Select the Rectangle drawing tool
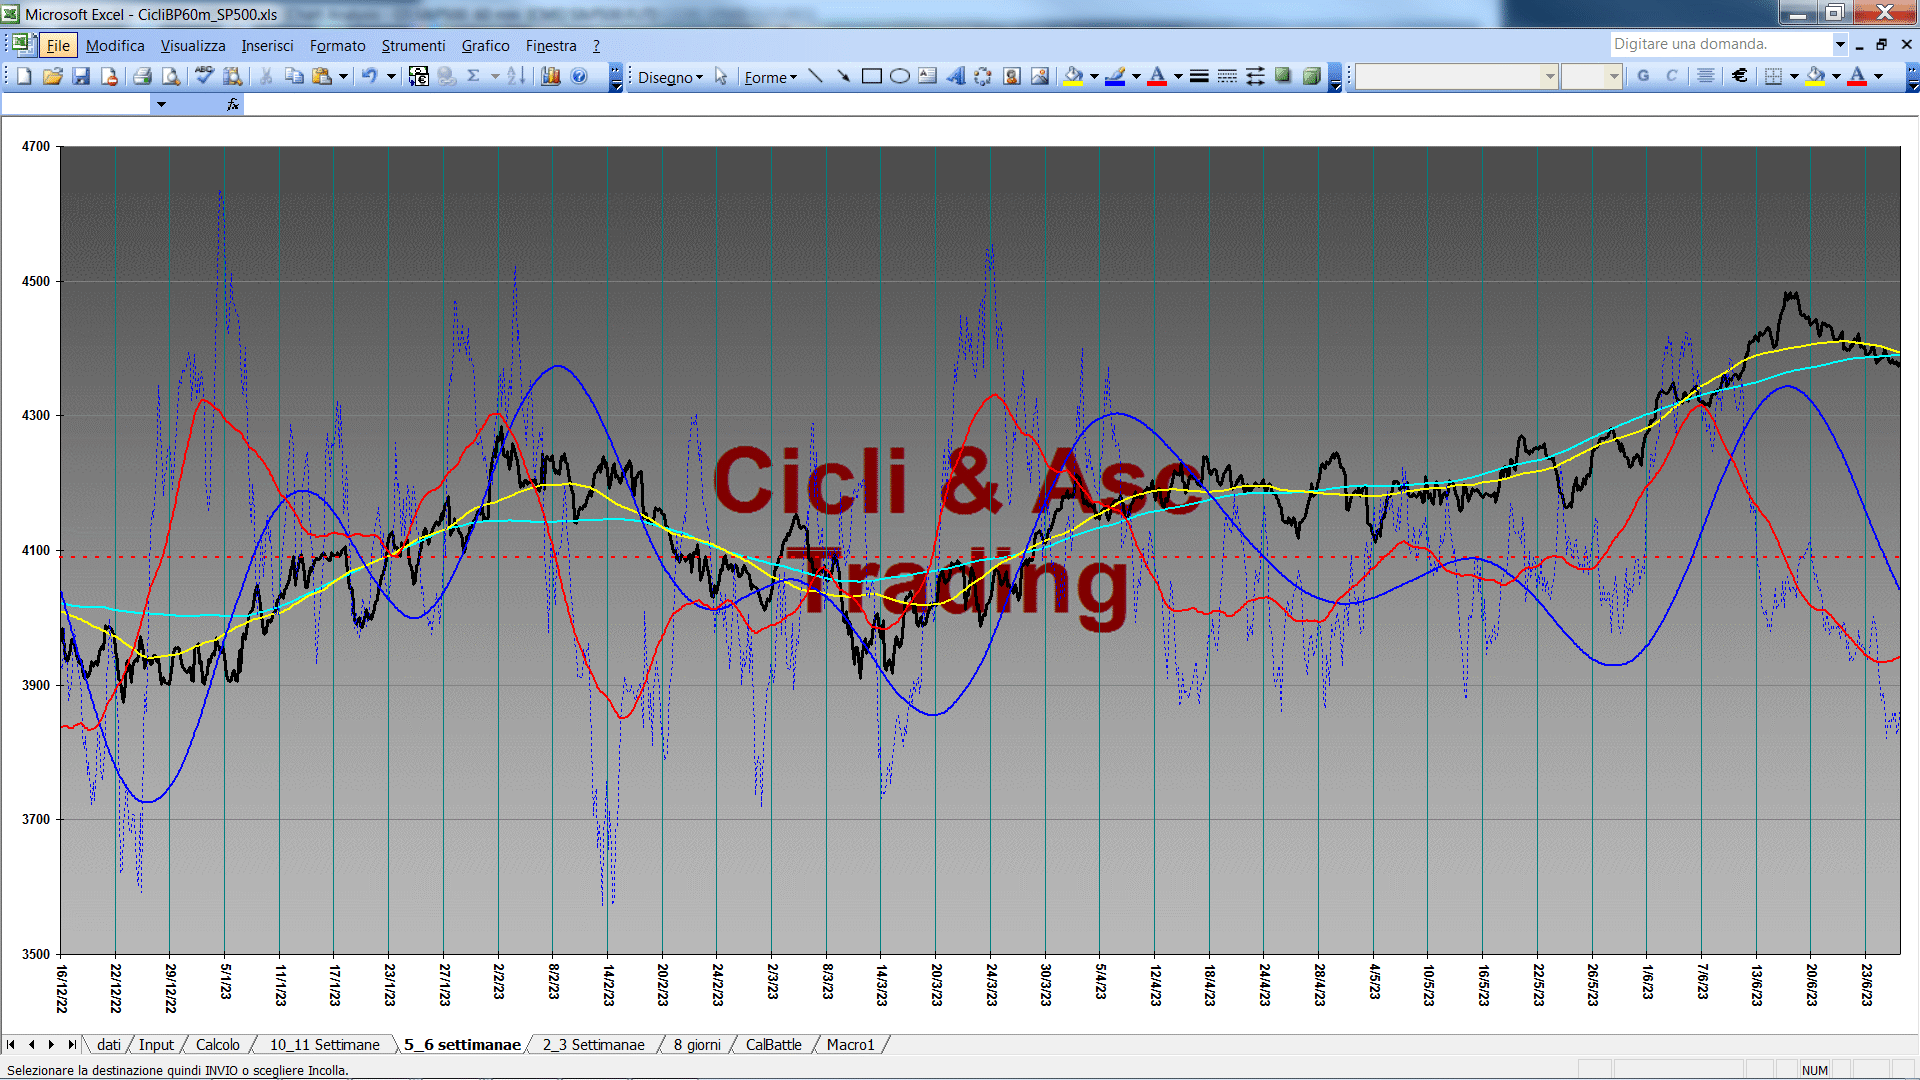 click(x=871, y=76)
